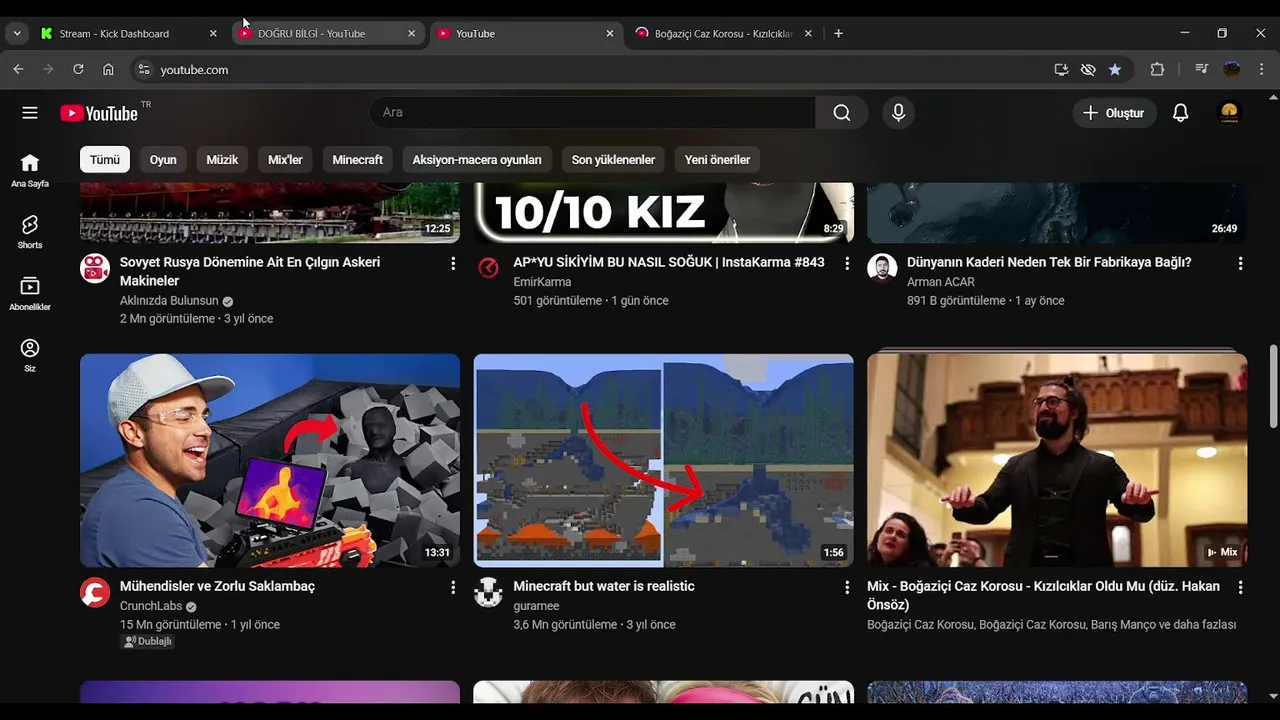This screenshot has height=720, width=1280.
Task: Play the CrunchLabs hide-and-seek thumbnail
Action: point(270,460)
